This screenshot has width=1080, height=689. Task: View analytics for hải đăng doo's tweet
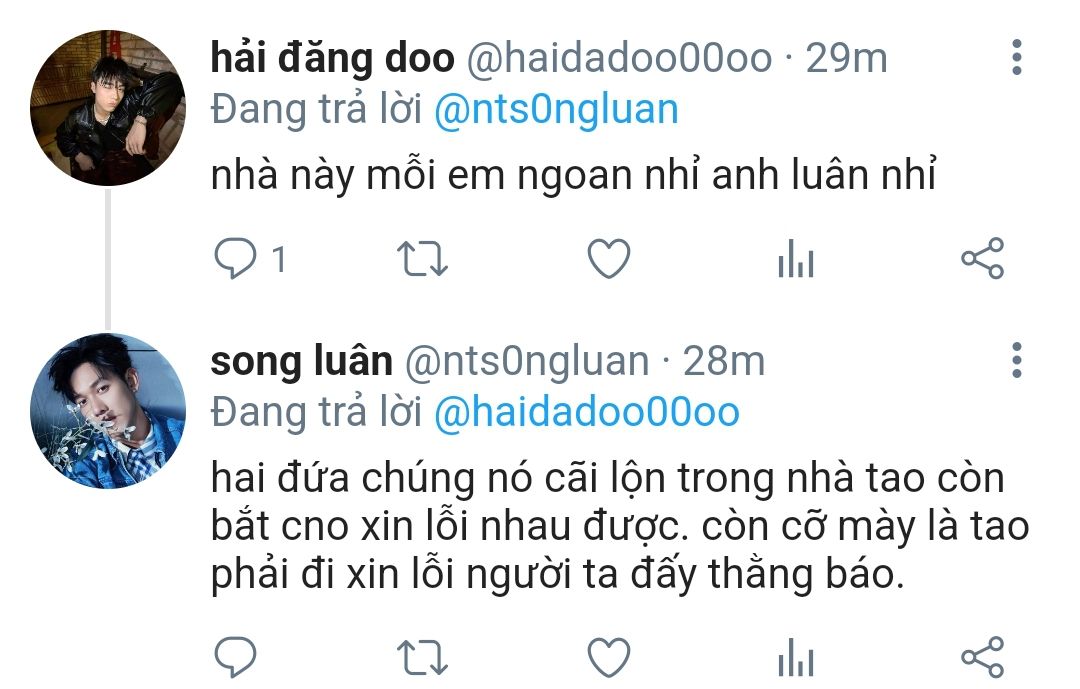point(796,258)
